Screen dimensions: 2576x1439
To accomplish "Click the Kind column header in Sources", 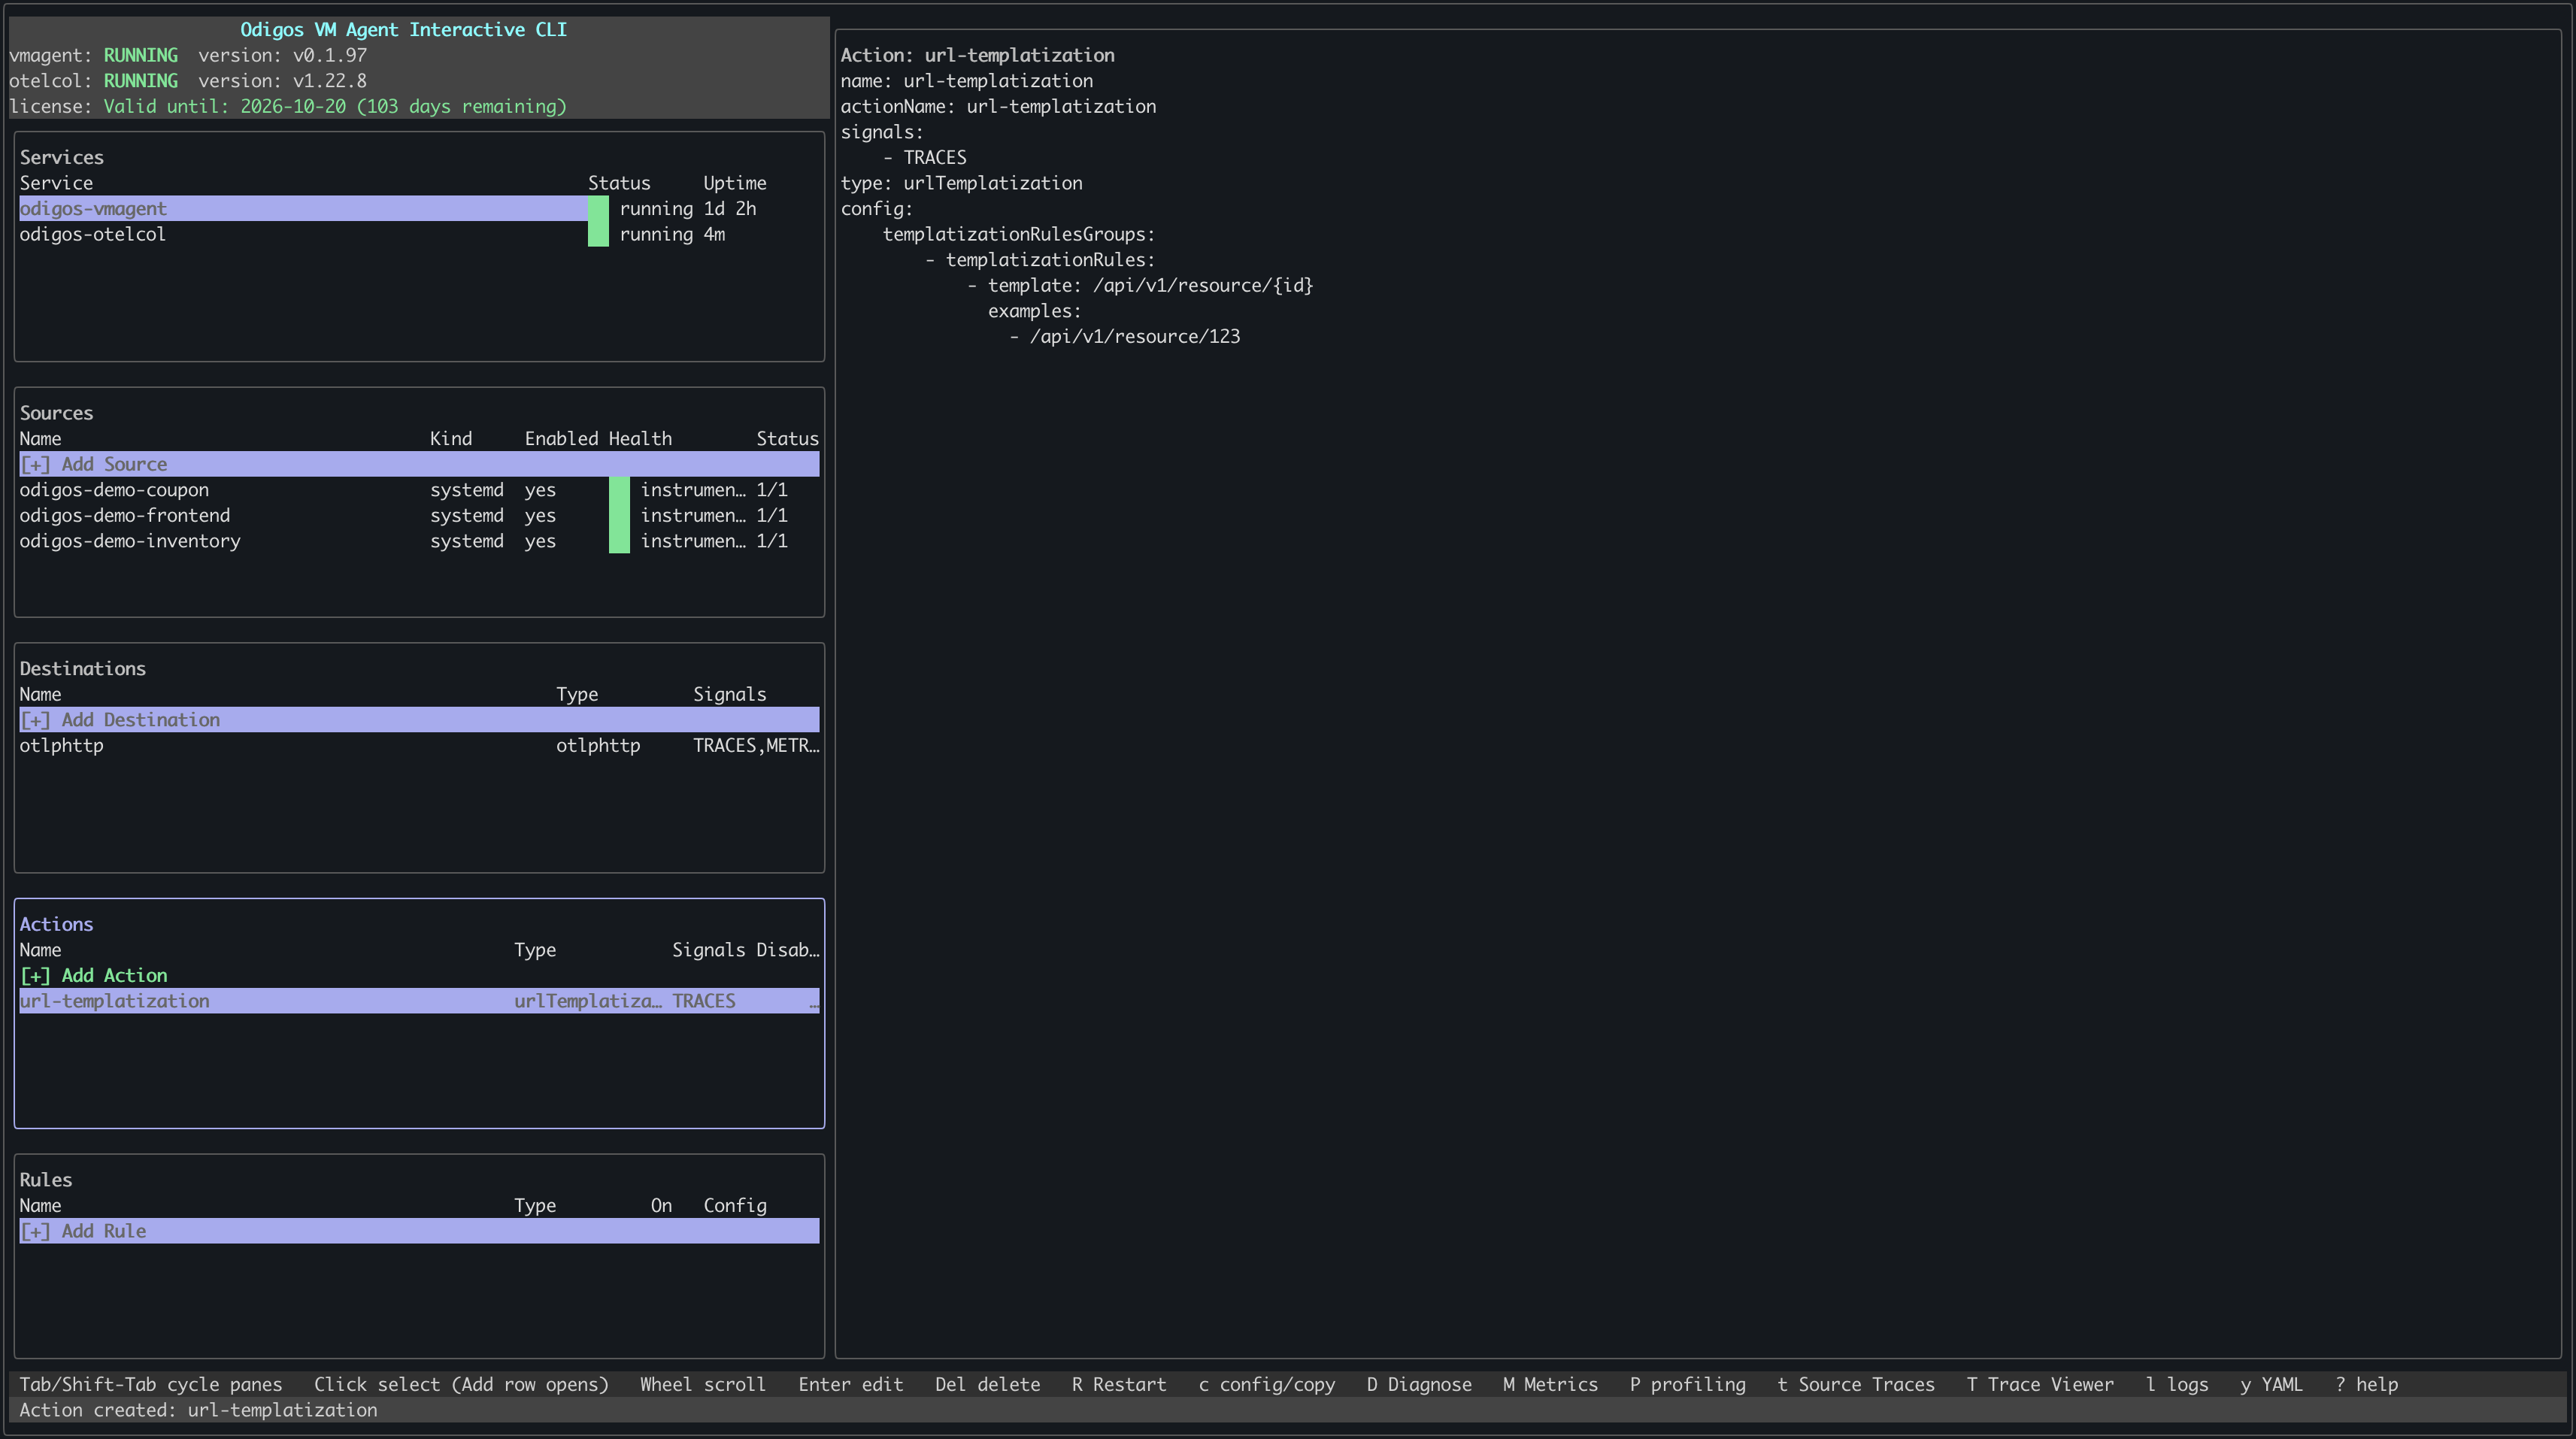I will 451,439.
